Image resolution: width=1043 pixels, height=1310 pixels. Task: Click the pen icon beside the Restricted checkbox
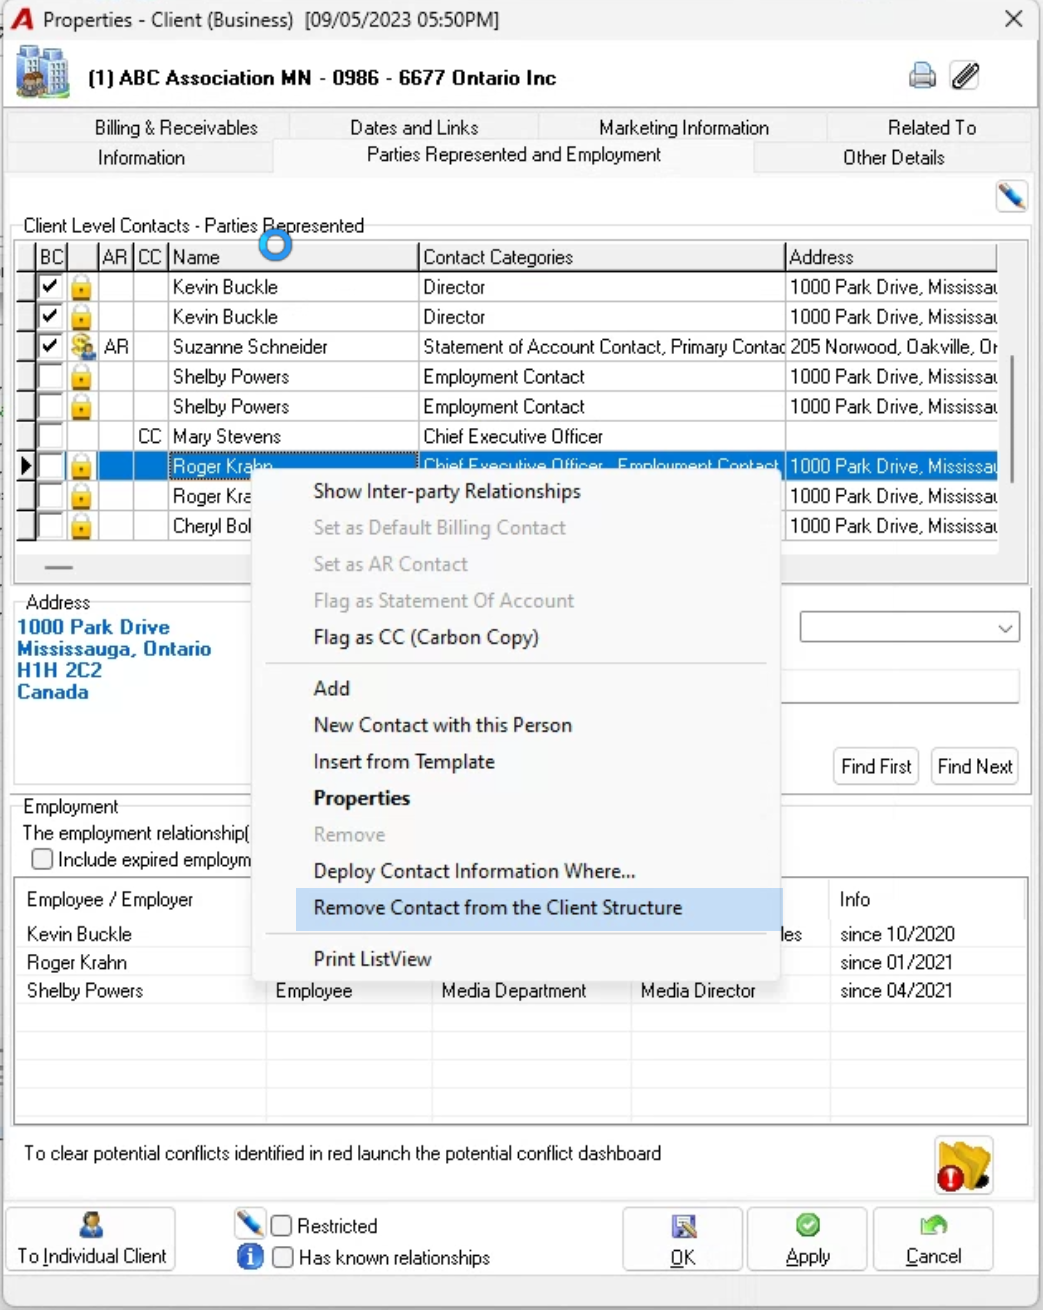[249, 1223]
